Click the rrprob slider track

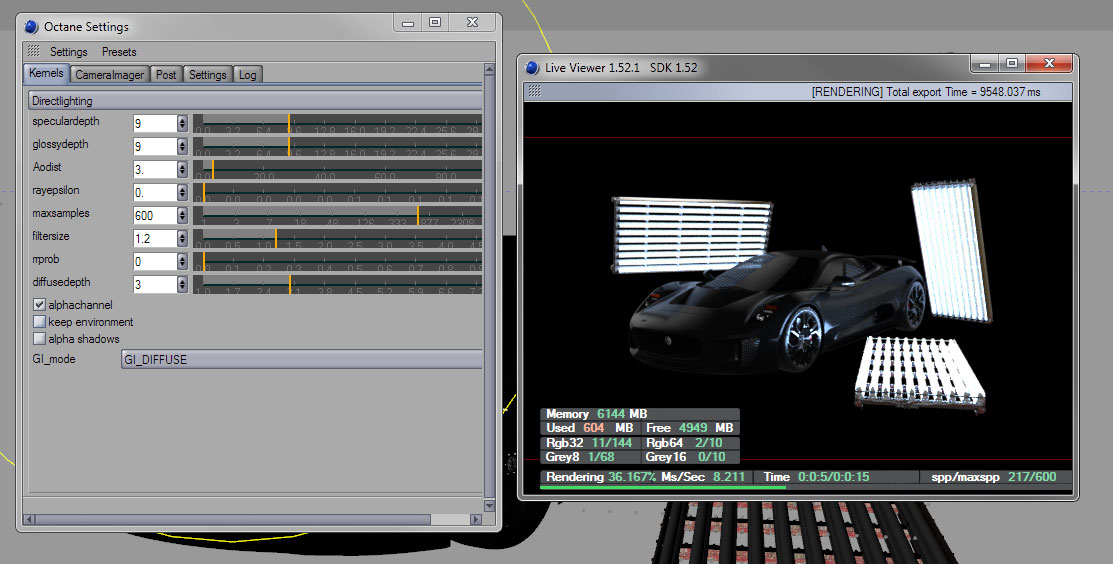(338, 261)
